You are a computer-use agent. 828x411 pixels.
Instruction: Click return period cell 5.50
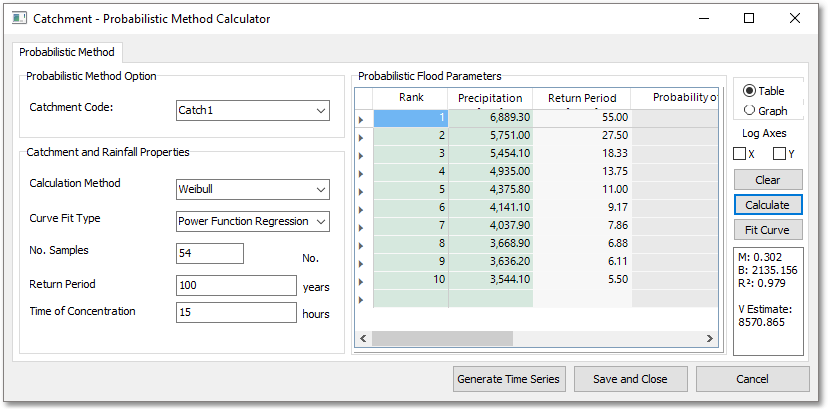click(x=582, y=279)
